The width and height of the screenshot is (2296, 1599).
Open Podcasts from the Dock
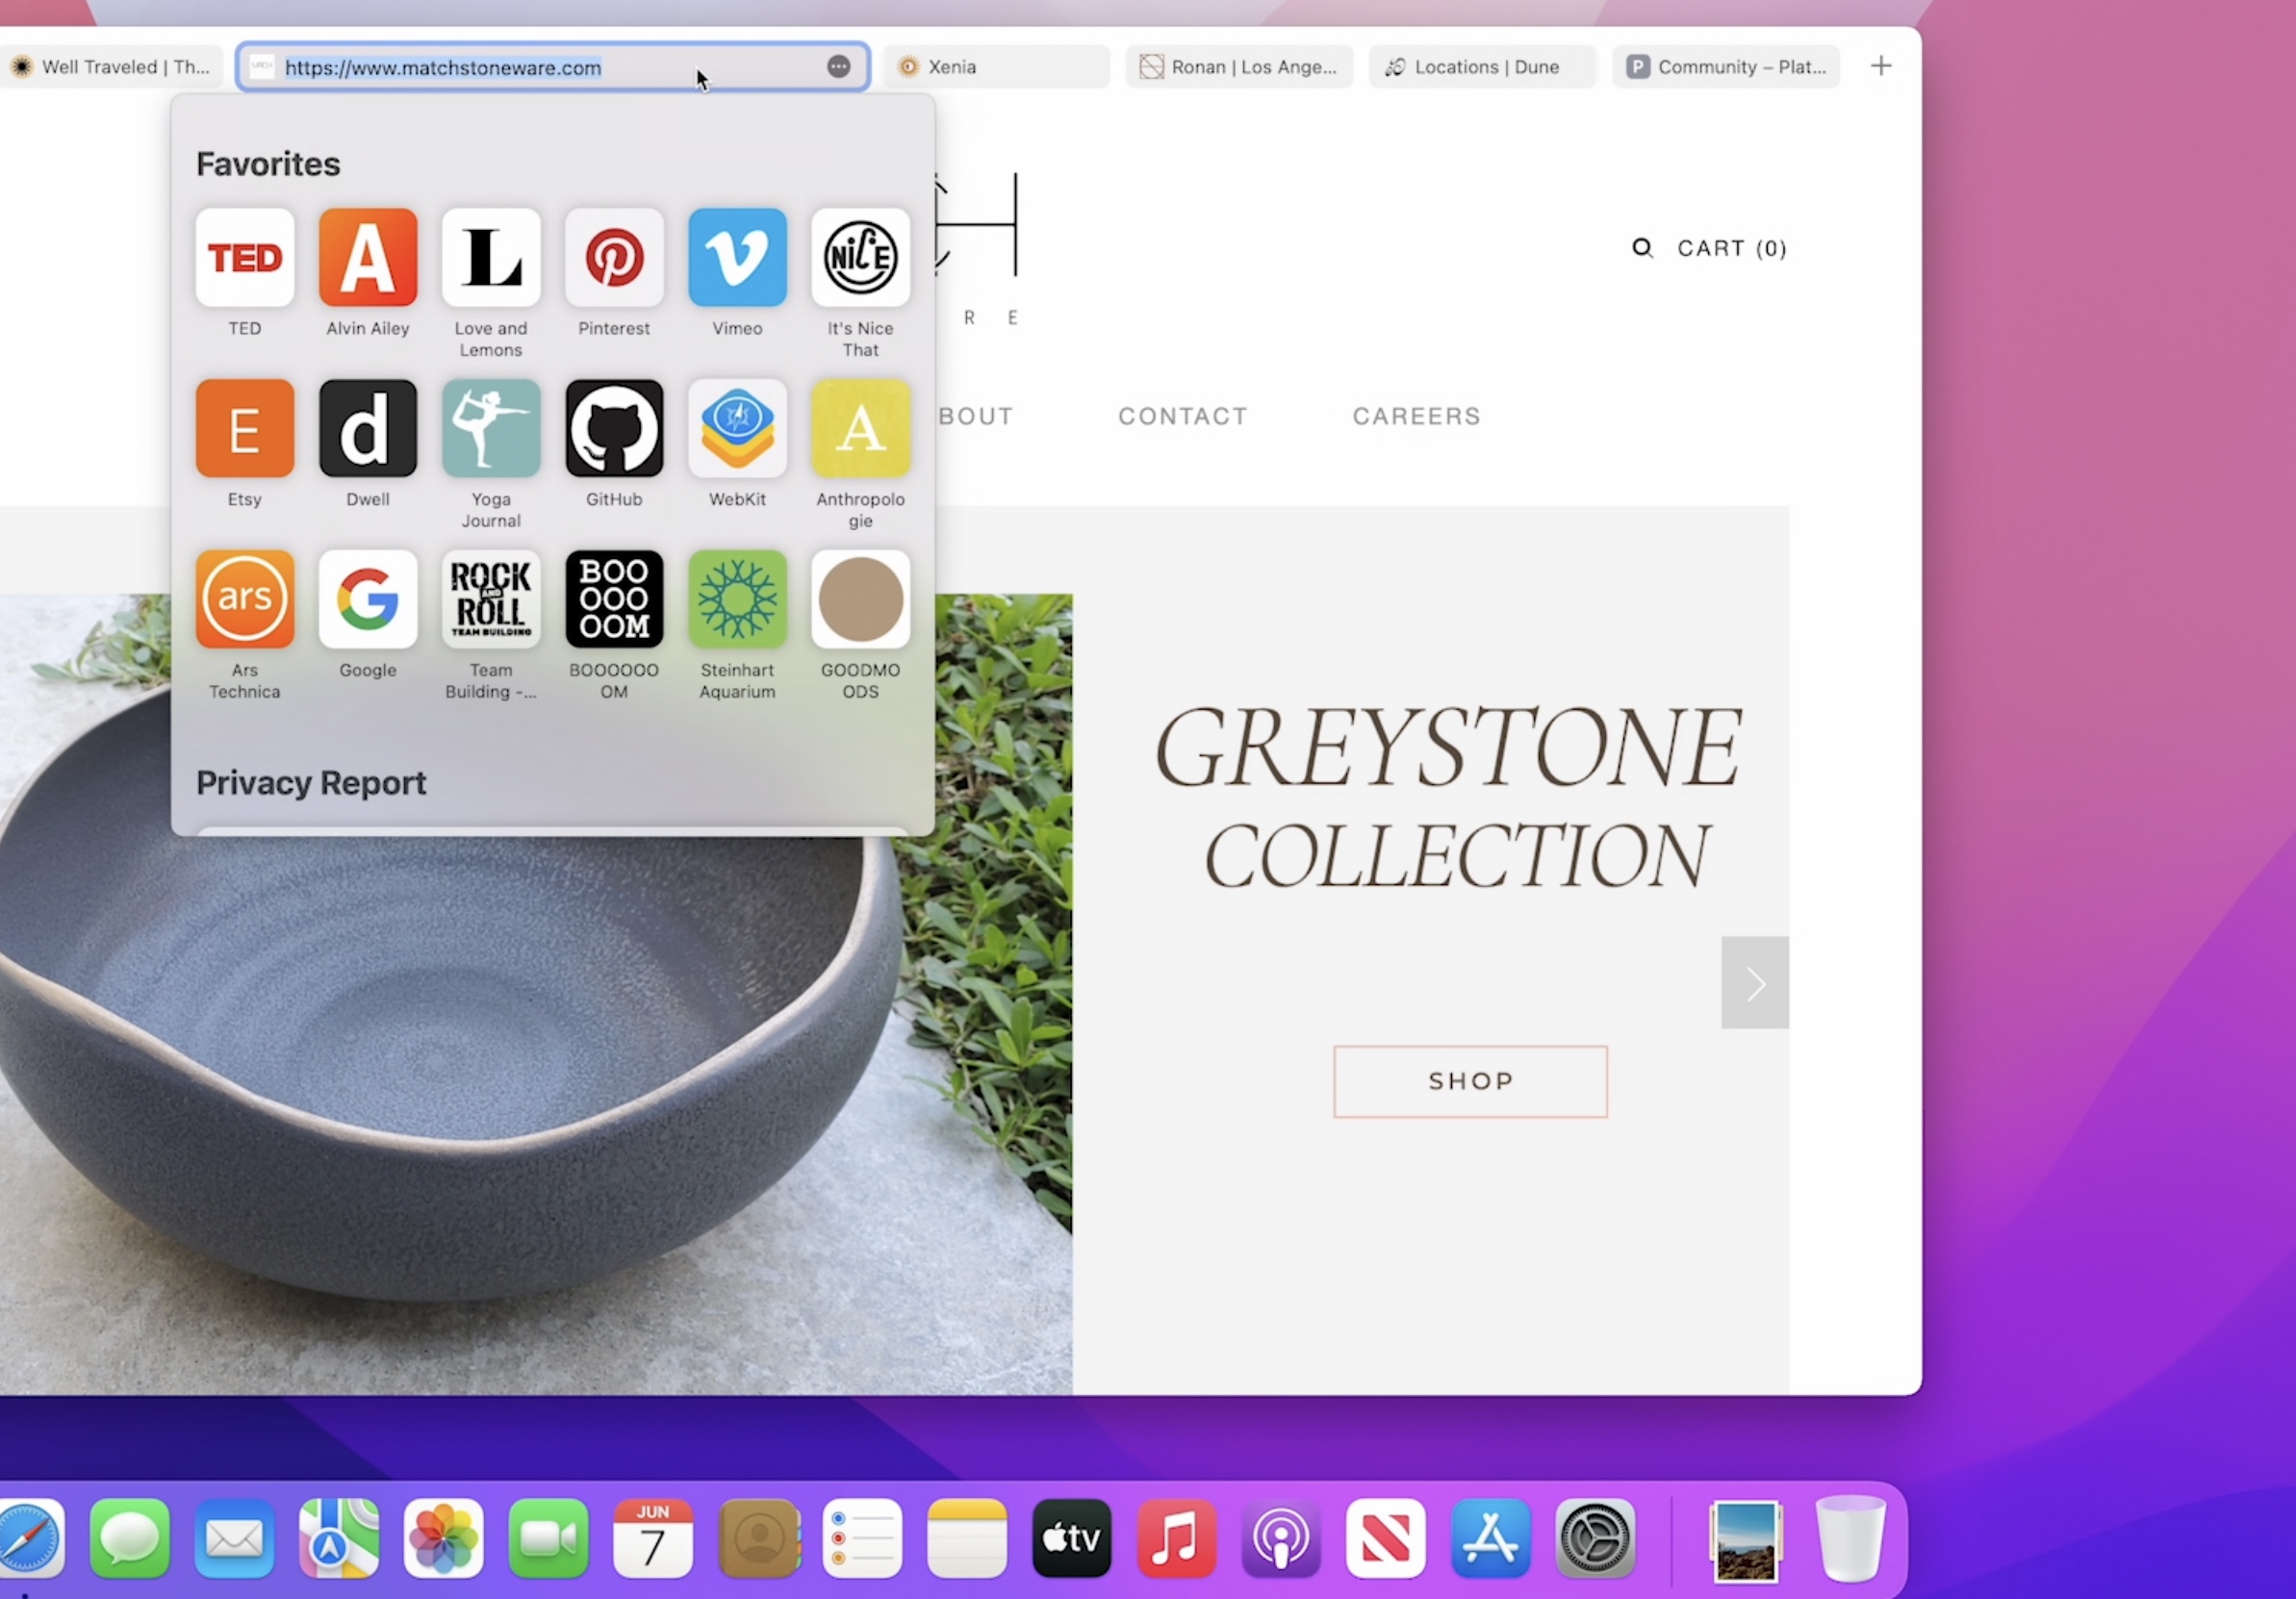click(1281, 1538)
